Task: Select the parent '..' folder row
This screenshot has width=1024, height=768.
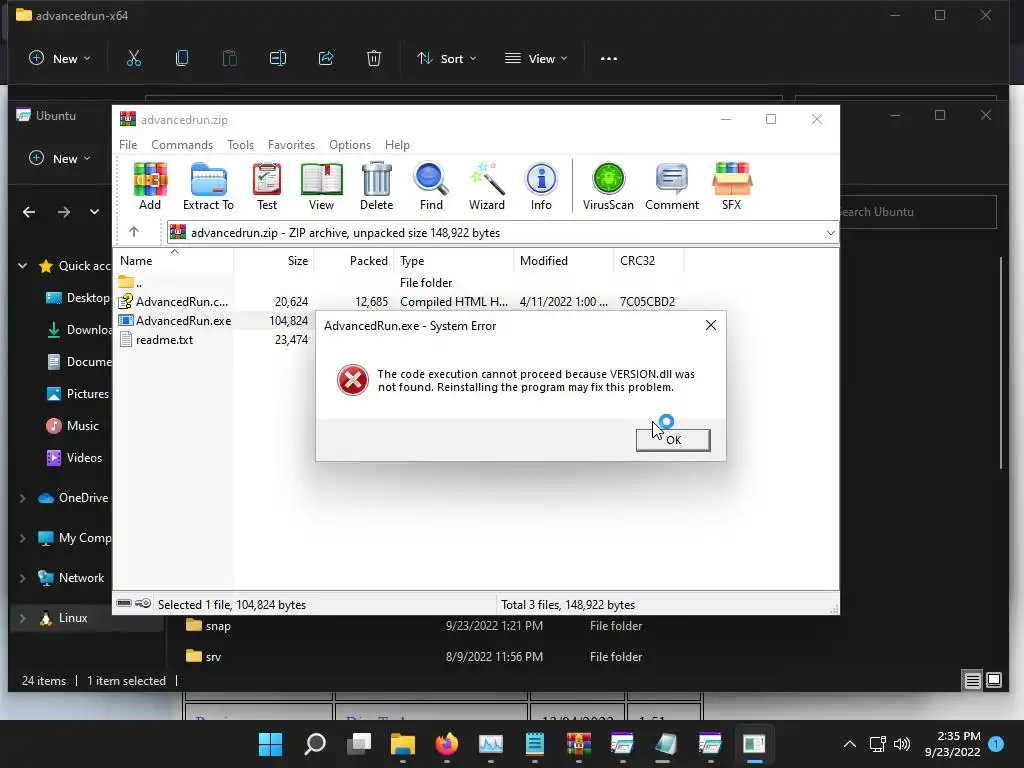Action: (x=131, y=283)
